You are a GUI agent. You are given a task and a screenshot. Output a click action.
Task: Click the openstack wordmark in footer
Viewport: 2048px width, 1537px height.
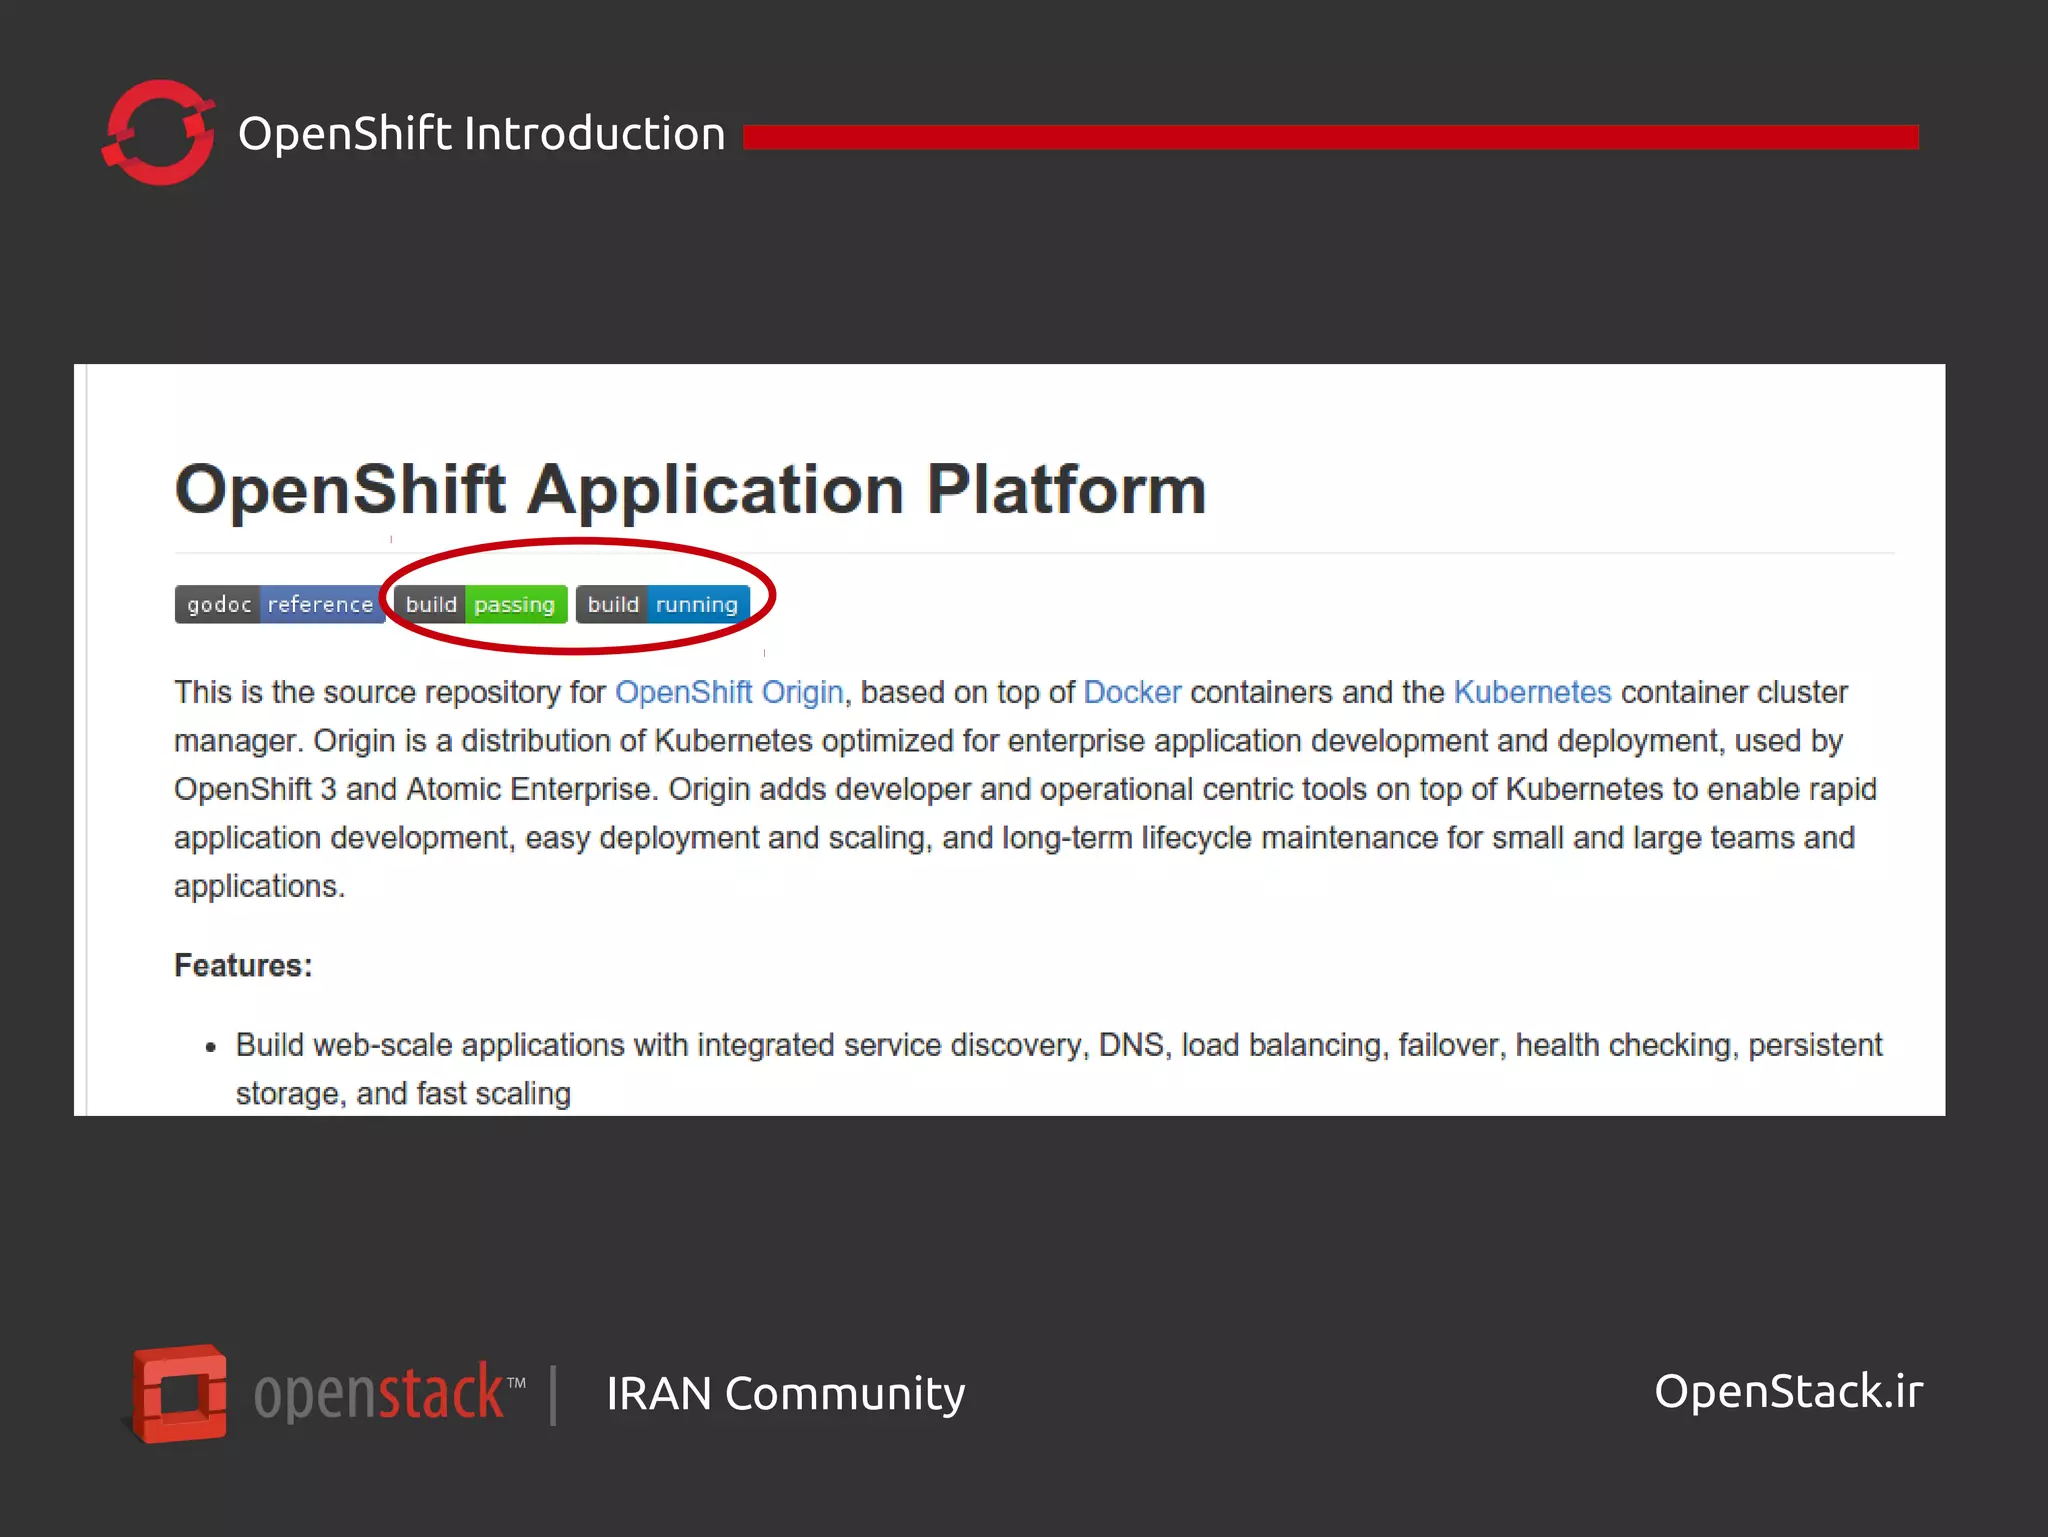click(x=389, y=1391)
